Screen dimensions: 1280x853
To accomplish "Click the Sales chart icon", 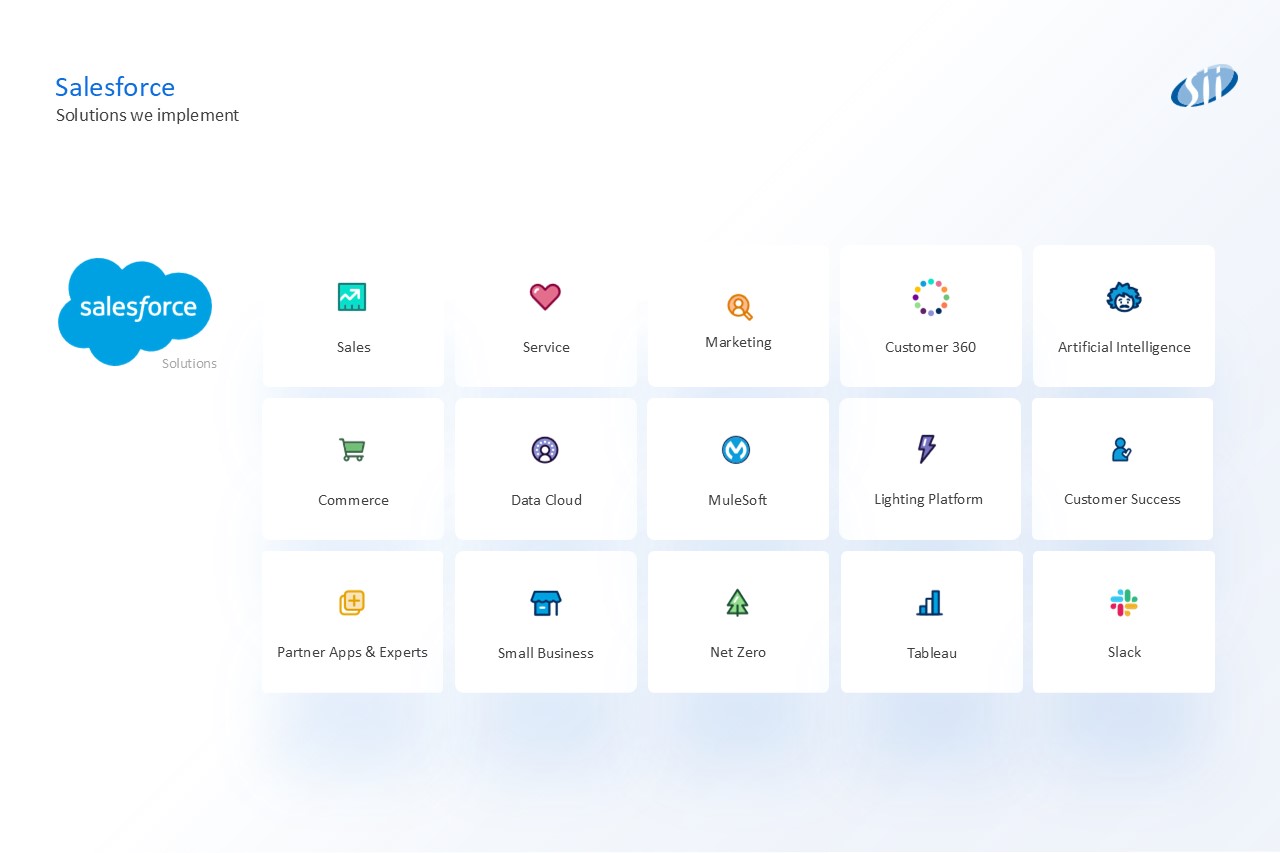I will coord(352,297).
